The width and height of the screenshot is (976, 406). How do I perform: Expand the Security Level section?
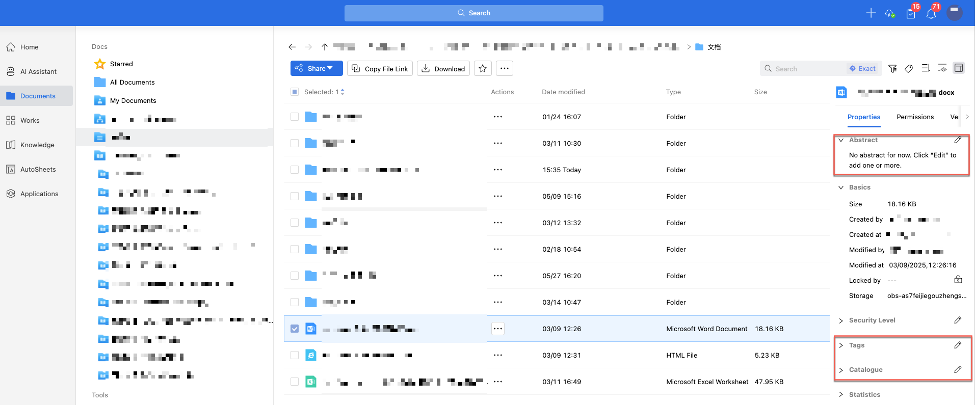coord(871,320)
